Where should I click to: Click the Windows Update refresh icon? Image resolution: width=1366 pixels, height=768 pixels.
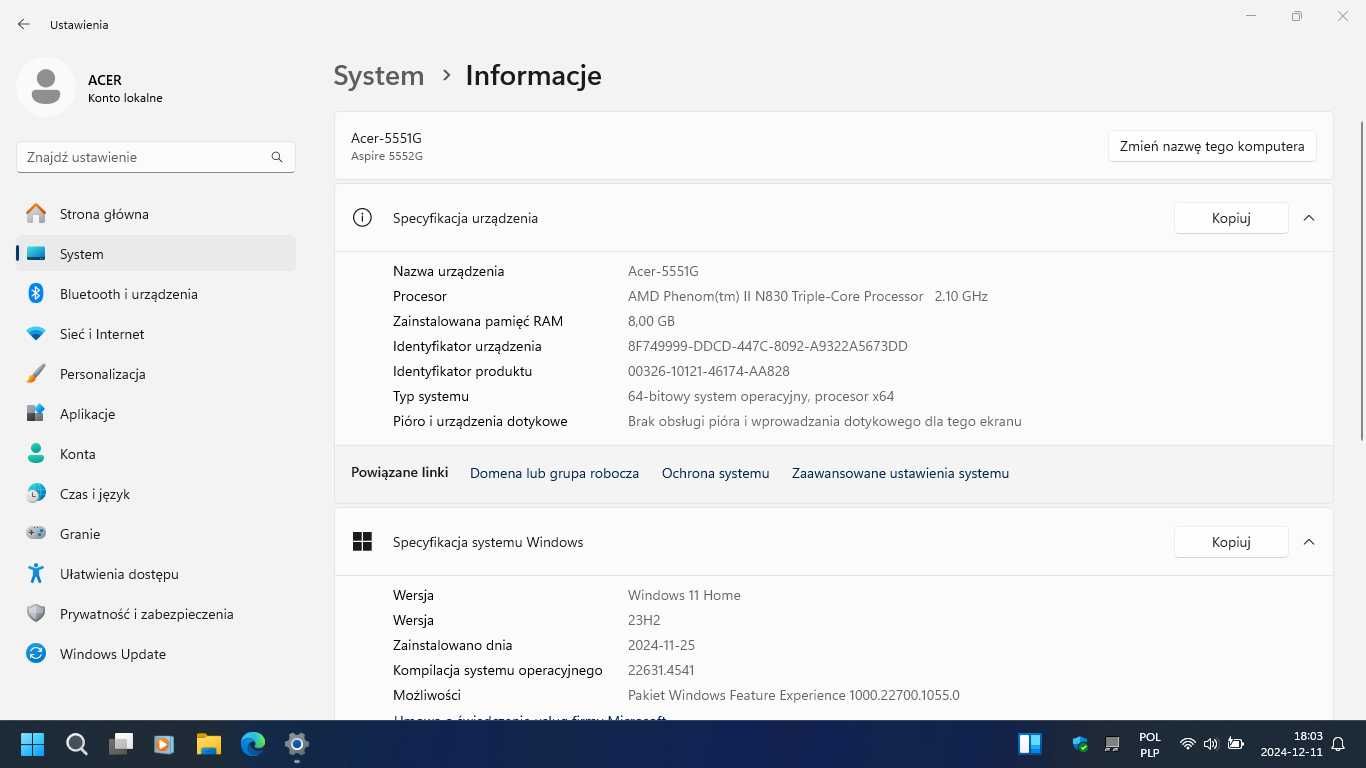click(x=36, y=653)
